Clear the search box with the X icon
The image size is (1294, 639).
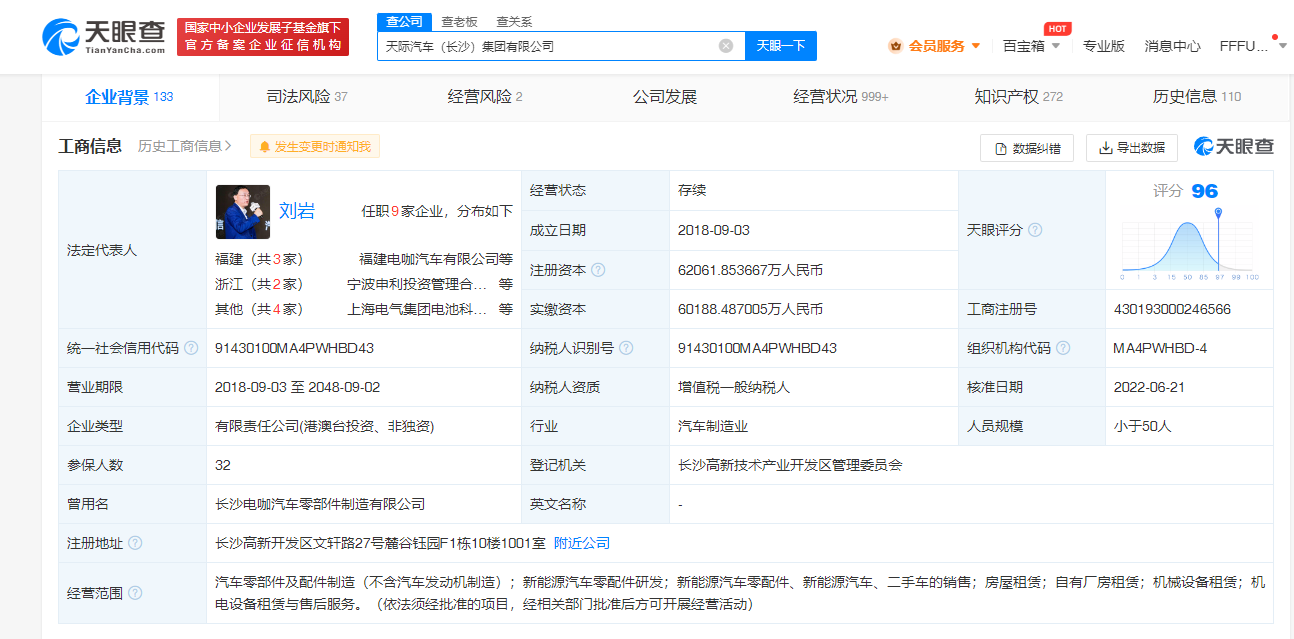click(726, 45)
